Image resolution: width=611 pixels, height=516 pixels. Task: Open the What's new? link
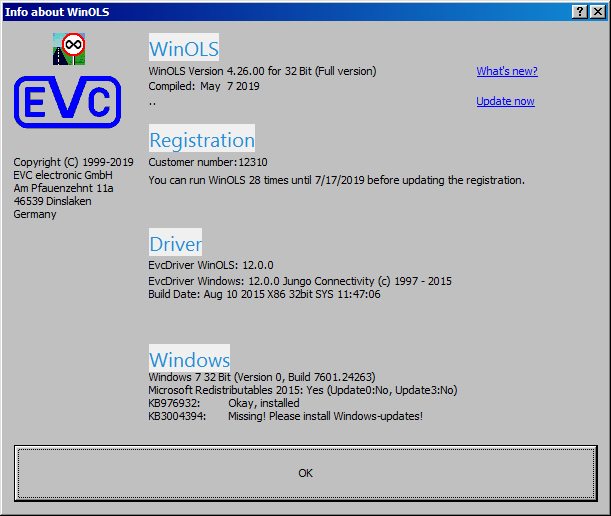coord(507,71)
